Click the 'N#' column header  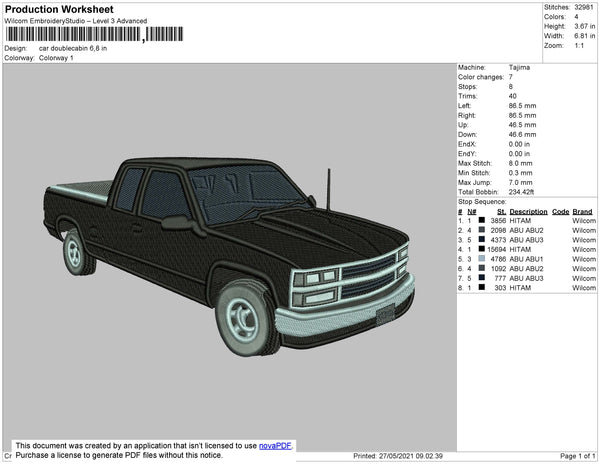pyautogui.click(x=472, y=212)
